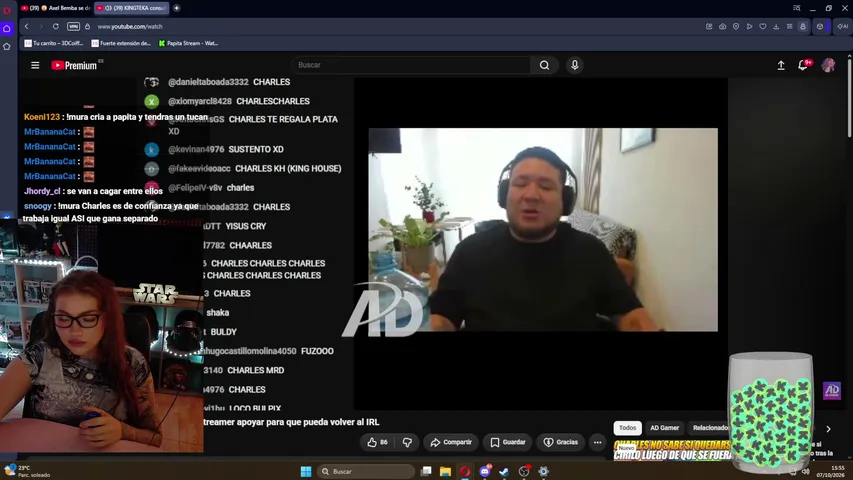Dislike the video with thumbs down
The height and width of the screenshot is (480, 853).
click(407, 442)
